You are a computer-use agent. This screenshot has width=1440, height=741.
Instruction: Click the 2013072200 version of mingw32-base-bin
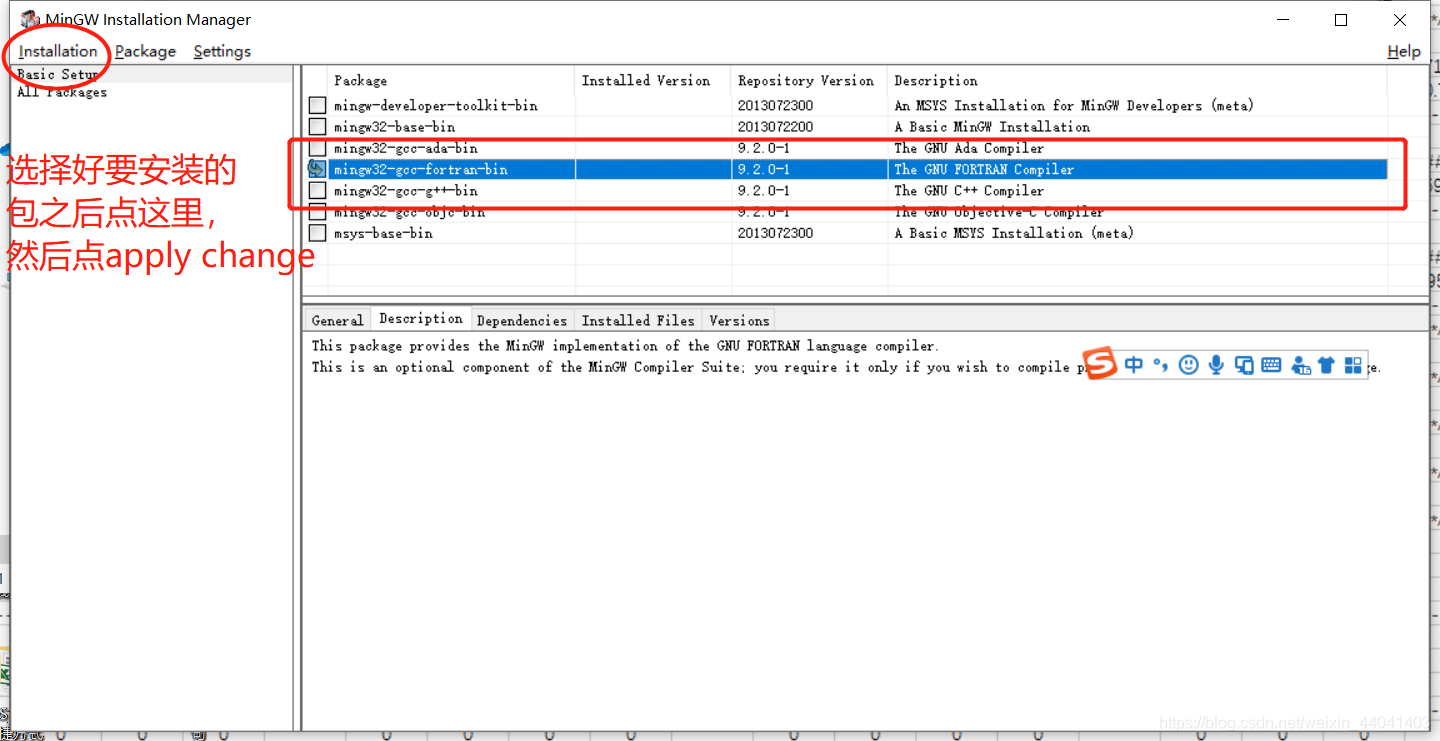coord(775,127)
